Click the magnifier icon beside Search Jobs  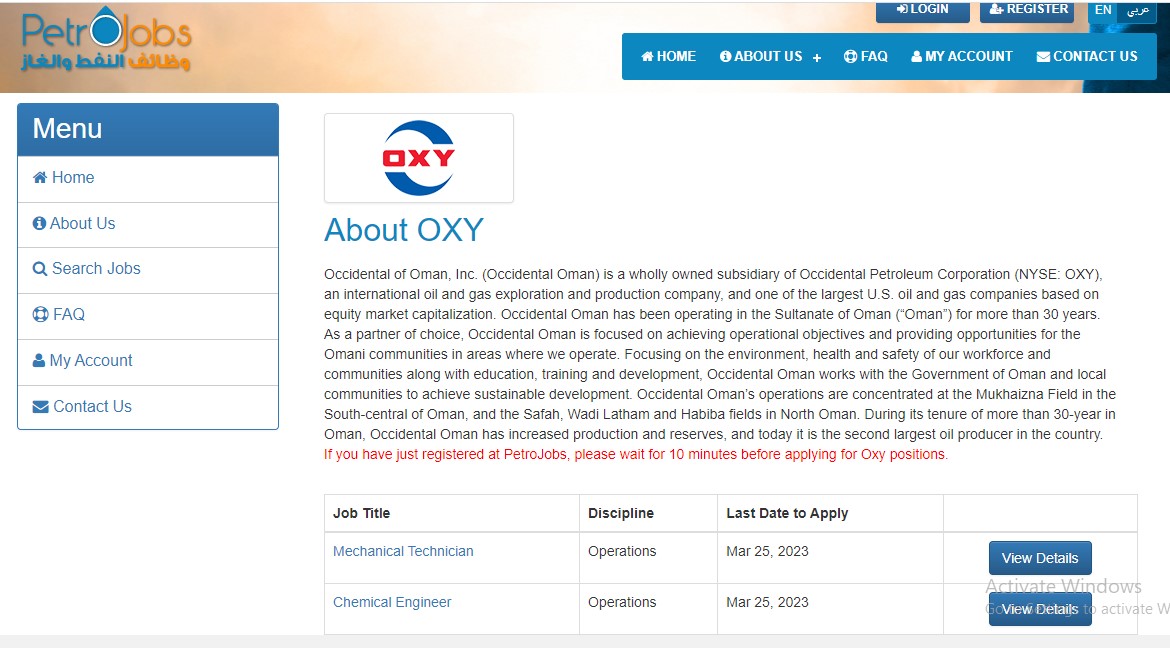pyautogui.click(x=40, y=269)
